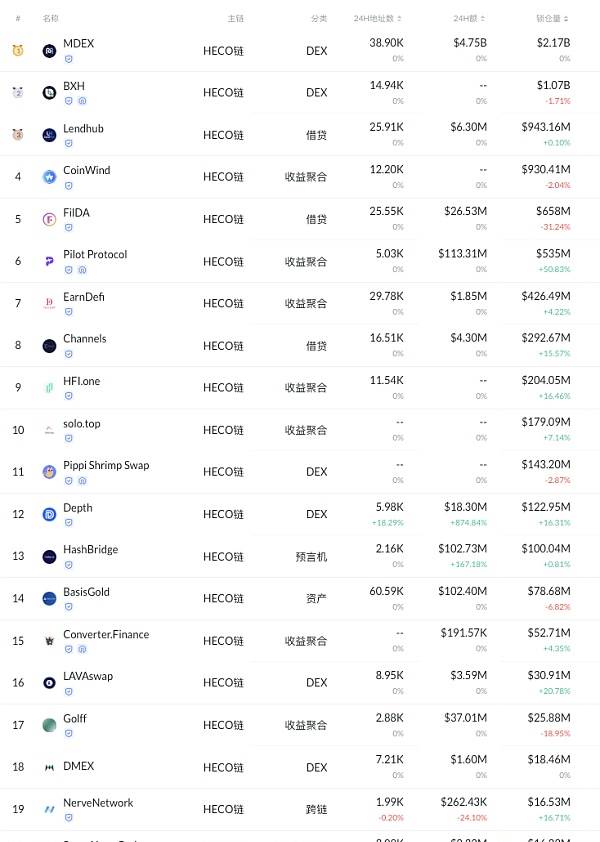Click the CoinWind project logo

coord(49,177)
